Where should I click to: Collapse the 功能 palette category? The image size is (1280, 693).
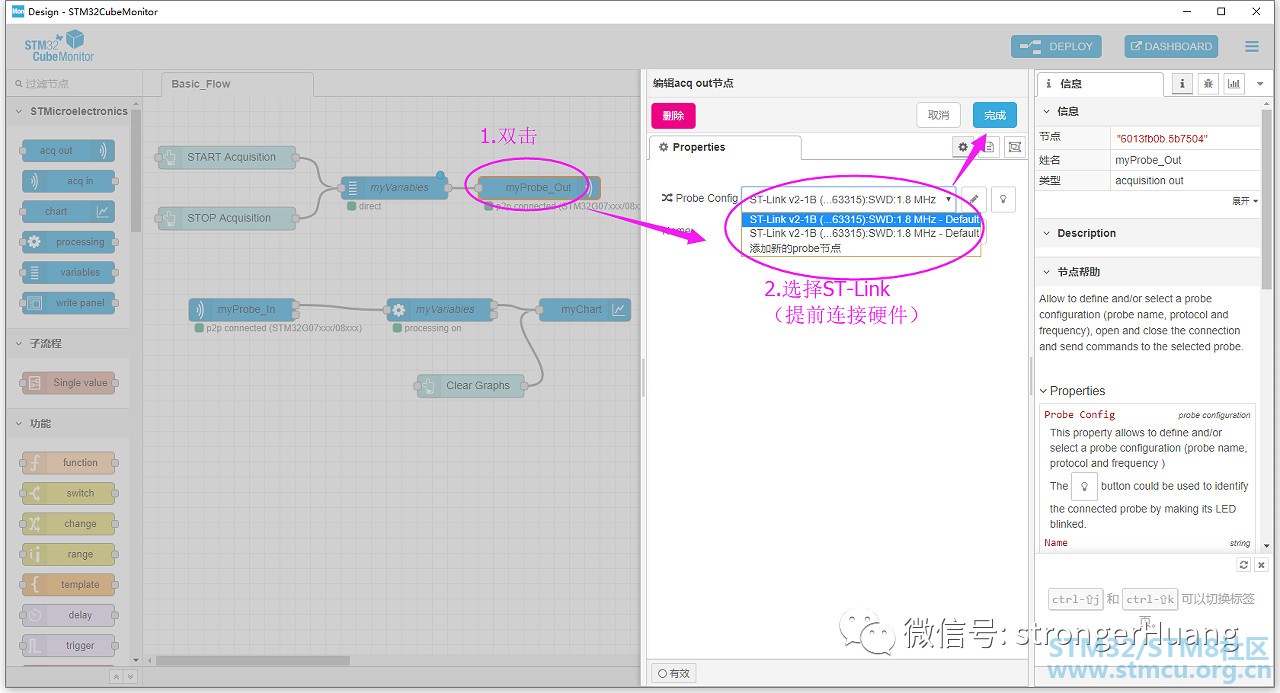tap(70, 423)
